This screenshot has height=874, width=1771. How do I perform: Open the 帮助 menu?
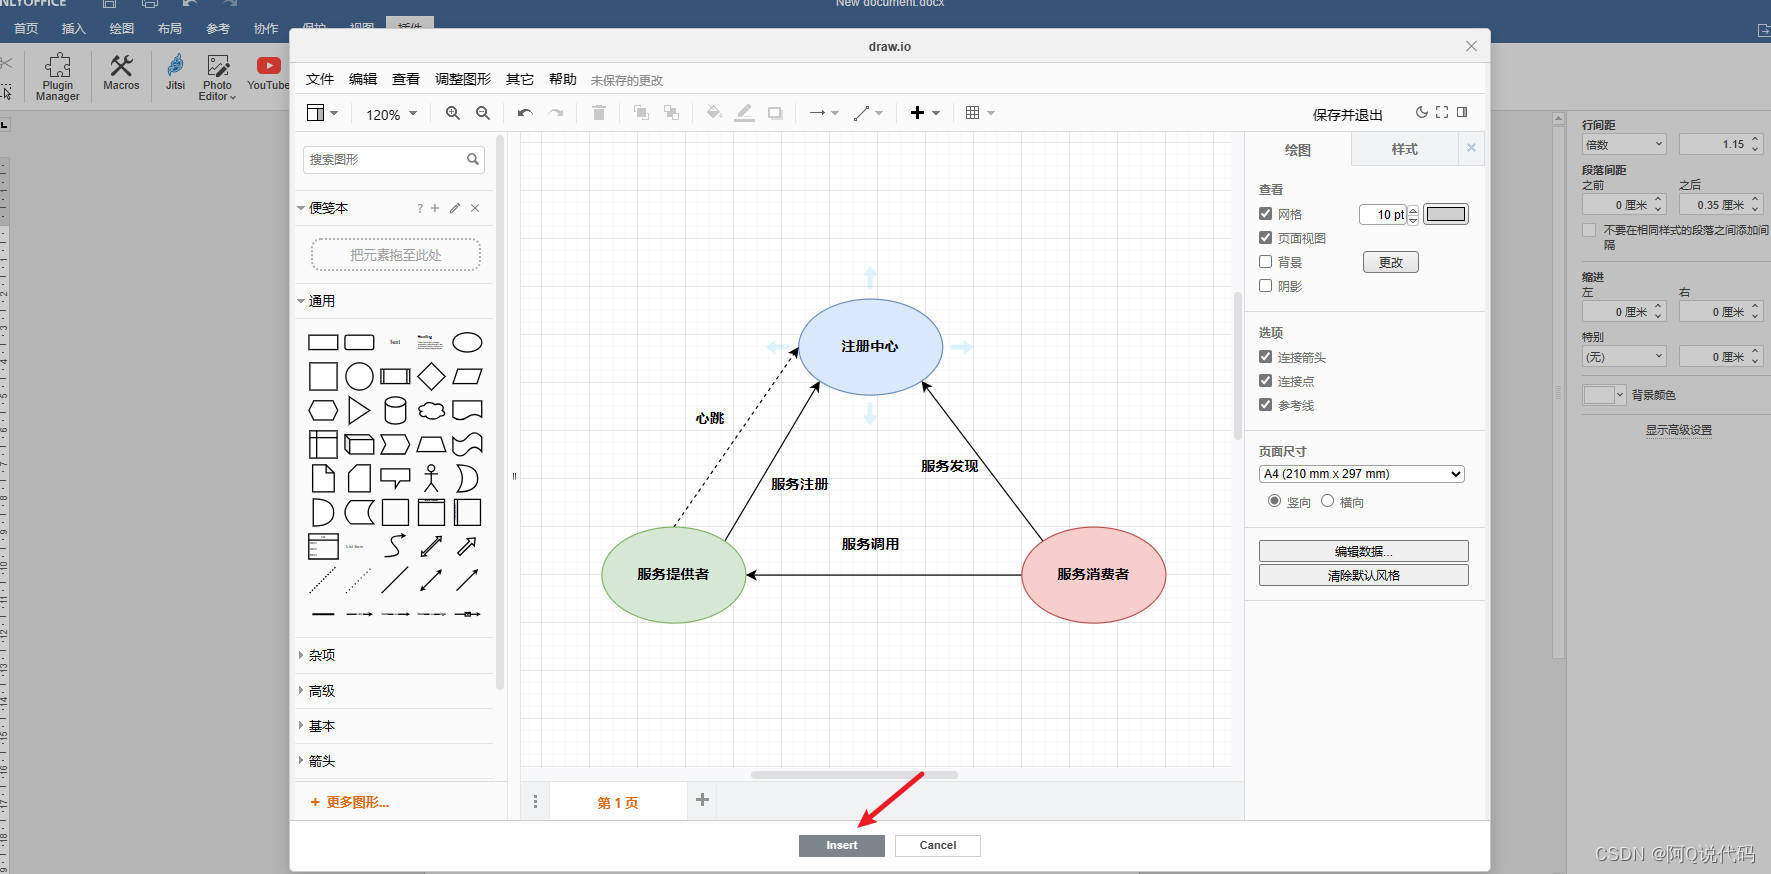[x=563, y=79]
